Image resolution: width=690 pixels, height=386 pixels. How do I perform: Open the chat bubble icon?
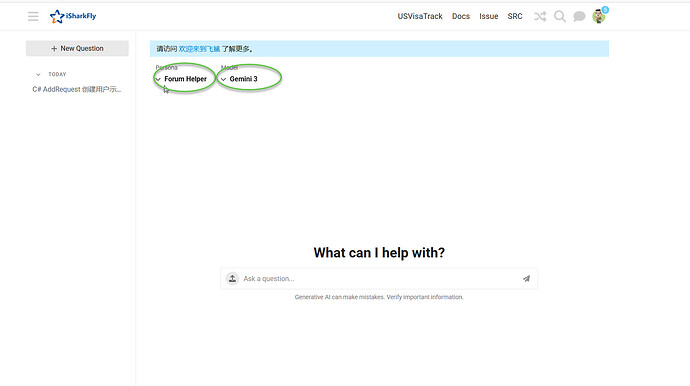579,17
